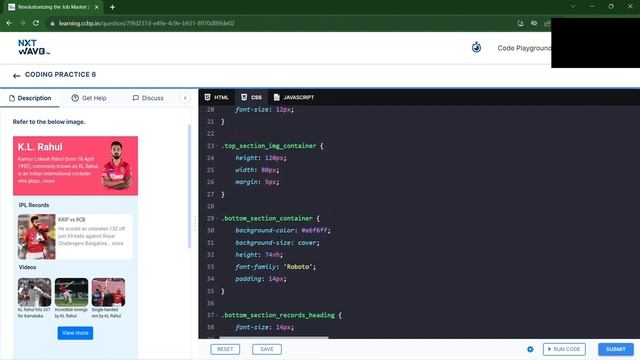Click the KXIP vs RCB record thumbnail
The height and width of the screenshot is (360, 640).
[36, 237]
